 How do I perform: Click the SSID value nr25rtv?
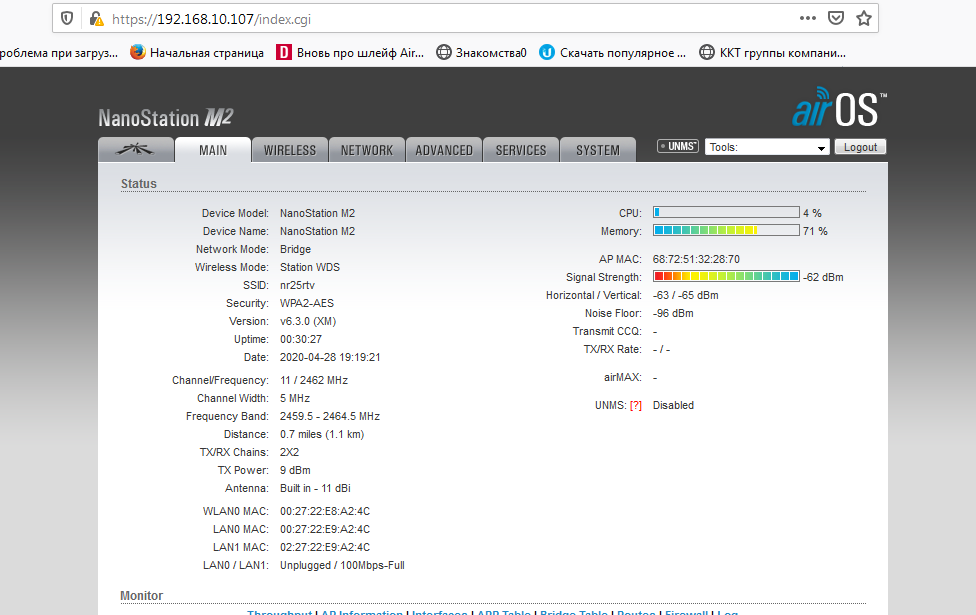click(297, 285)
